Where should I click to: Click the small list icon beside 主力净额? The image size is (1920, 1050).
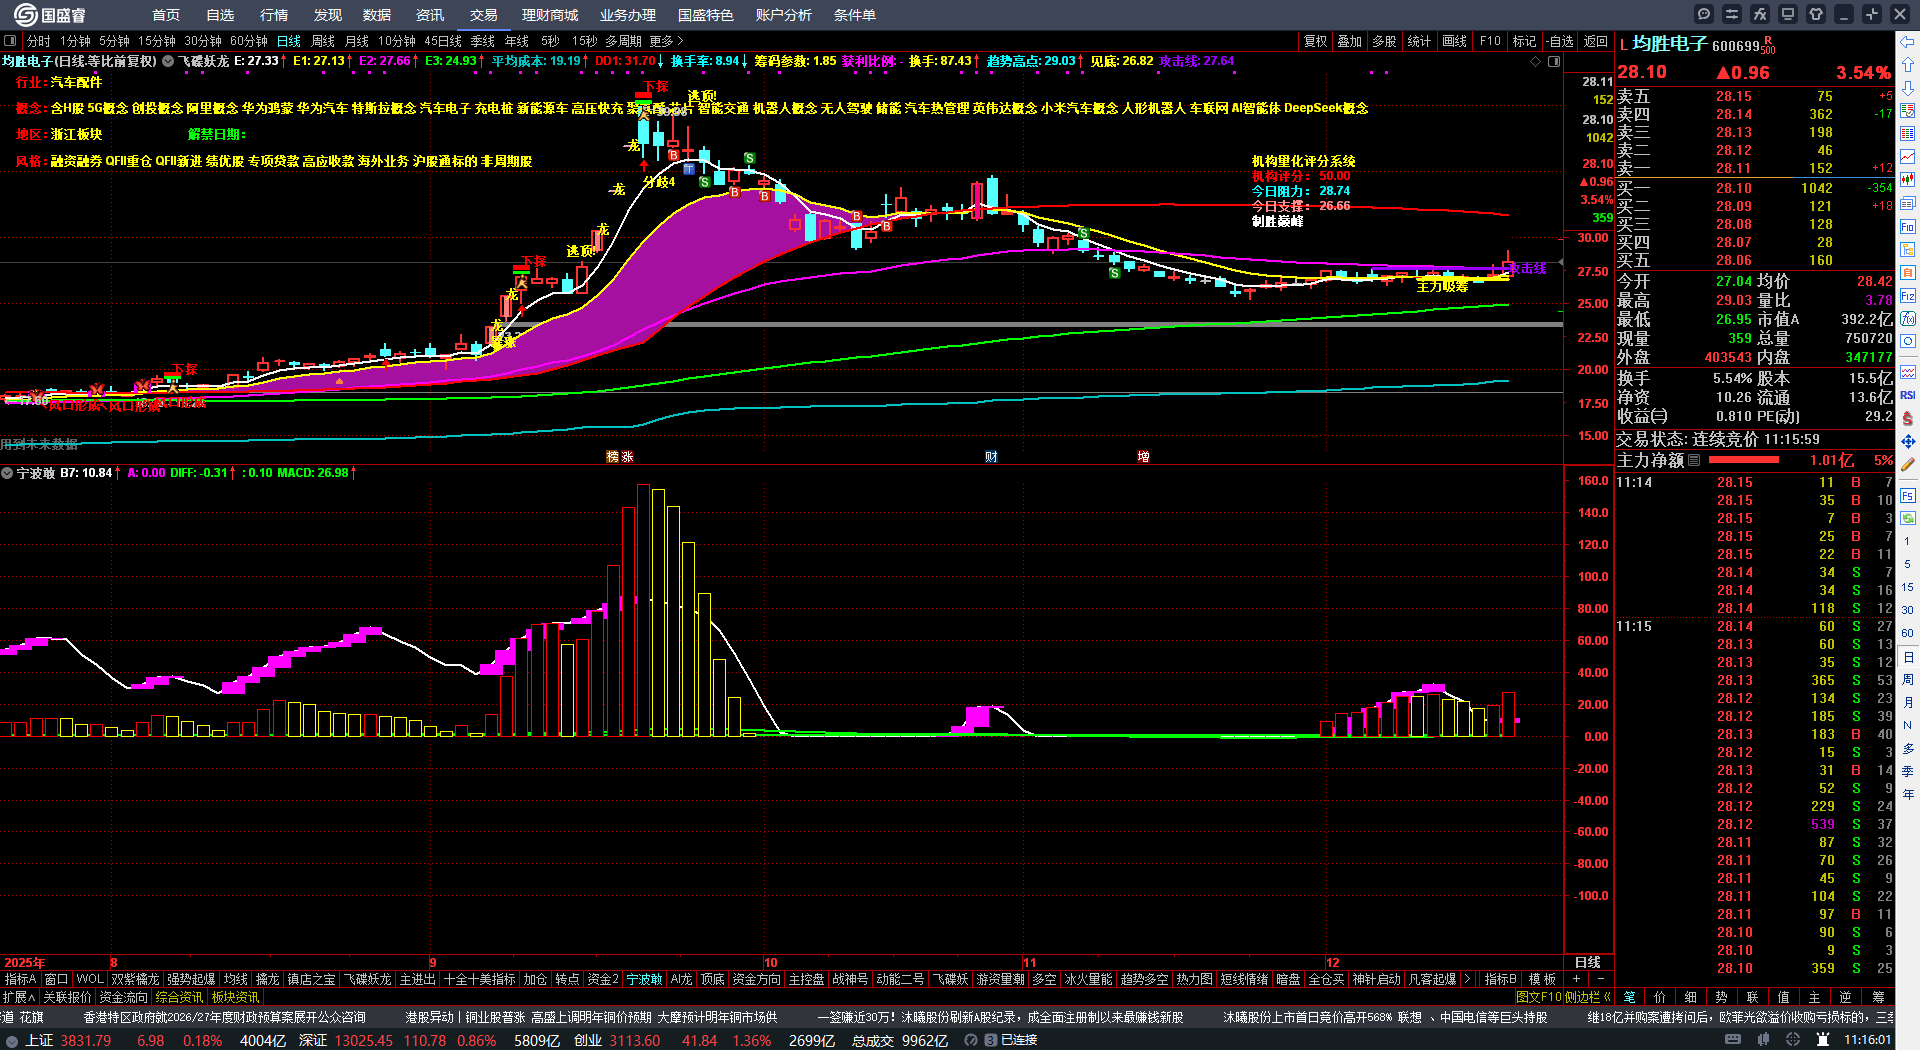1694,460
